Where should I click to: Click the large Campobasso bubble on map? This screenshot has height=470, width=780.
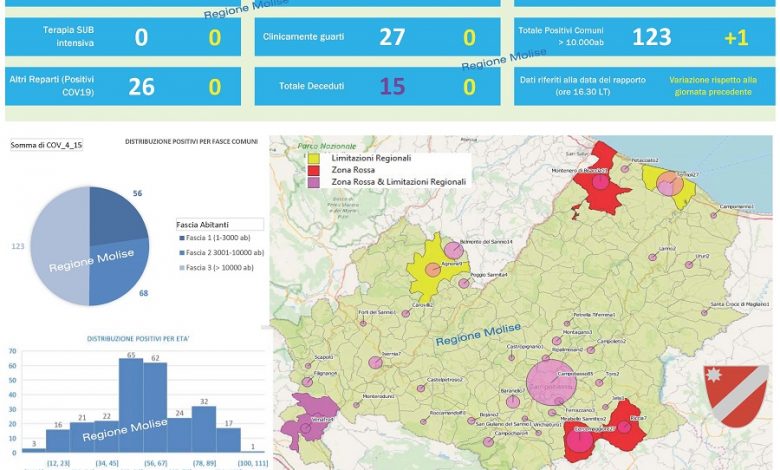point(546,381)
